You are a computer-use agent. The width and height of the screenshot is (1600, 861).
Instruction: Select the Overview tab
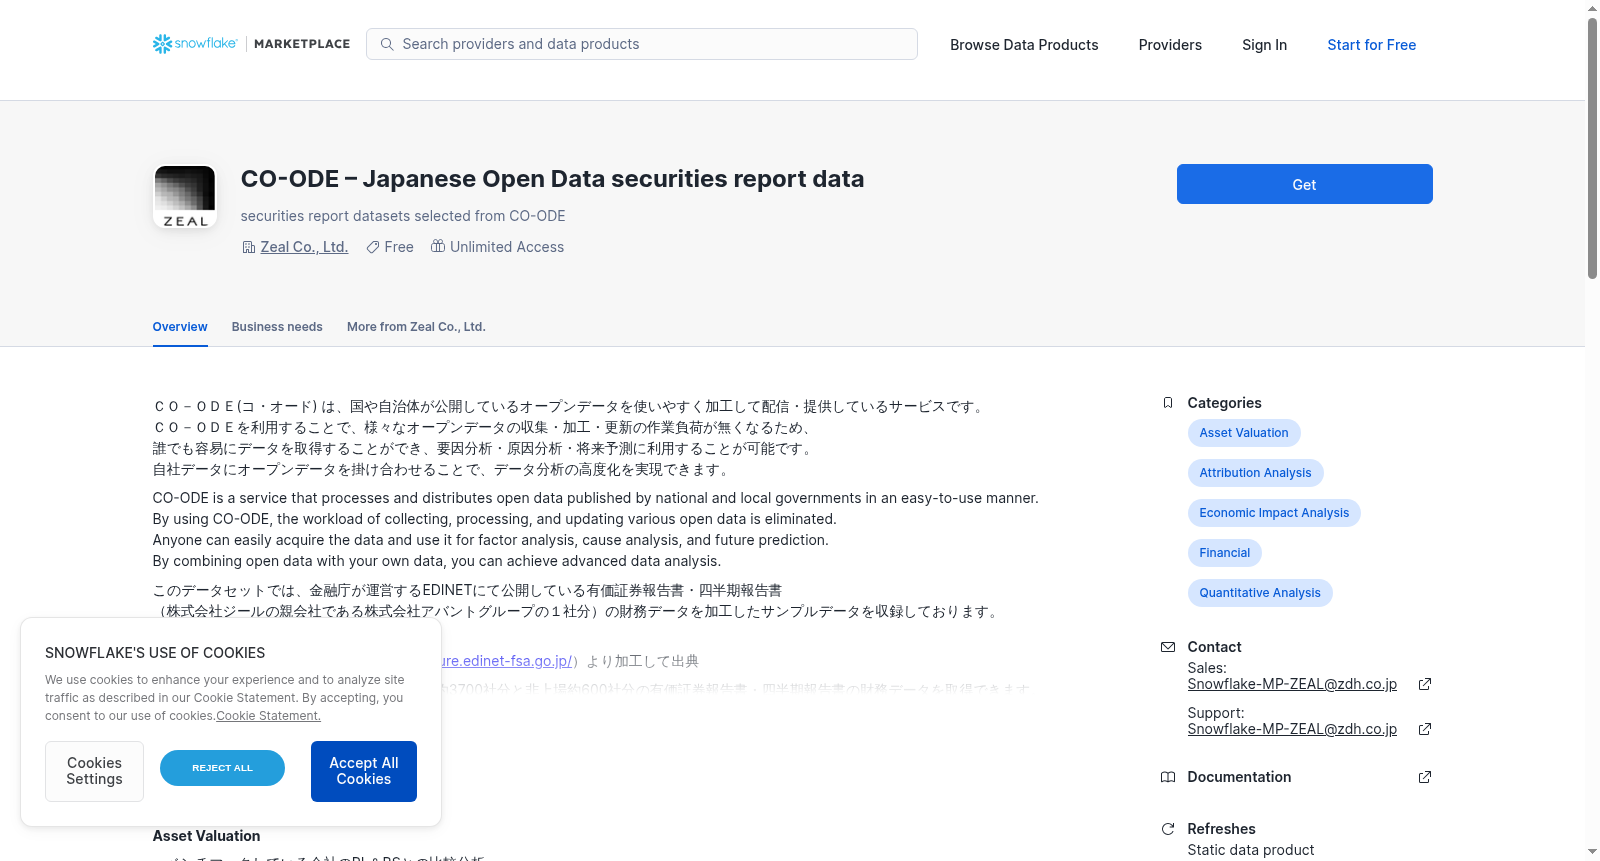(180, 327)
